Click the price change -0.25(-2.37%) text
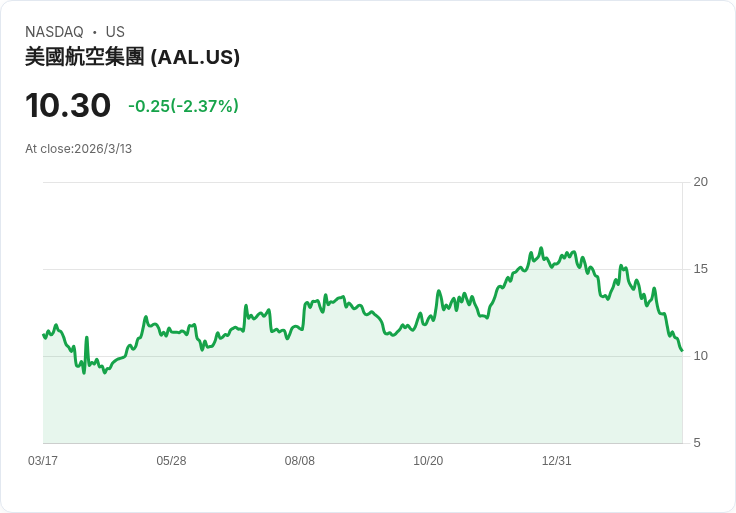 click(x=184, y=106)
